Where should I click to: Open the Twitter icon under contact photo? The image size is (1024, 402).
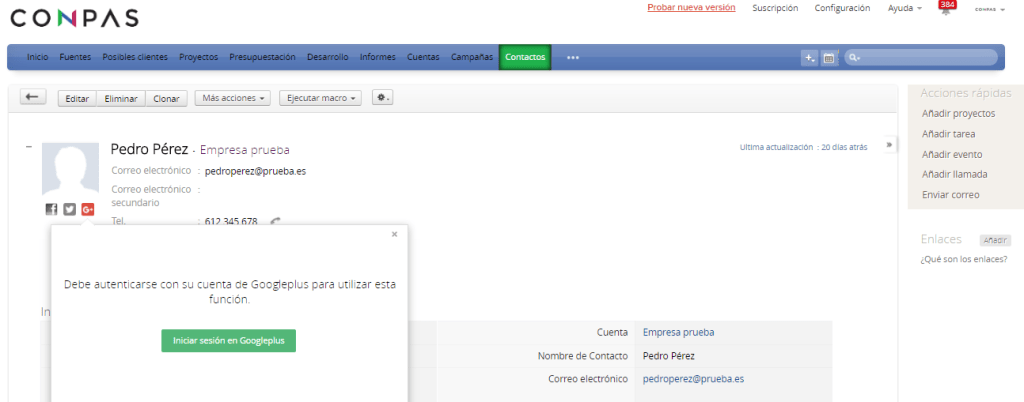69,209
